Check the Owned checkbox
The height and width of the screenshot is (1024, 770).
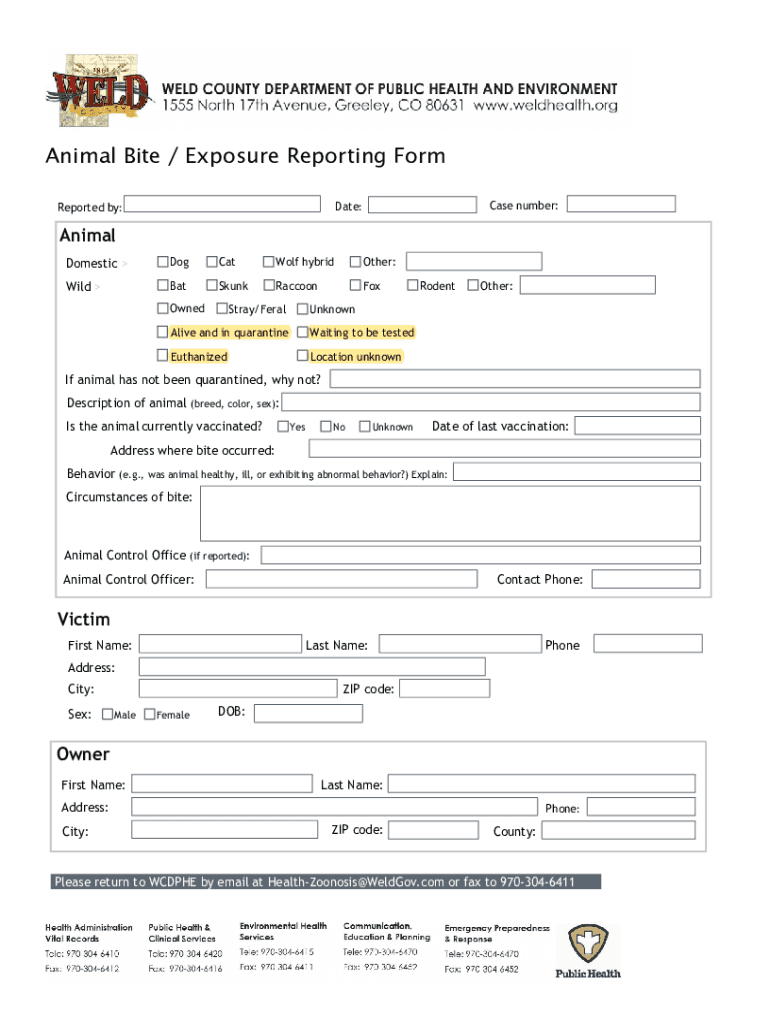pyautogui.click(x=163, y=308)
